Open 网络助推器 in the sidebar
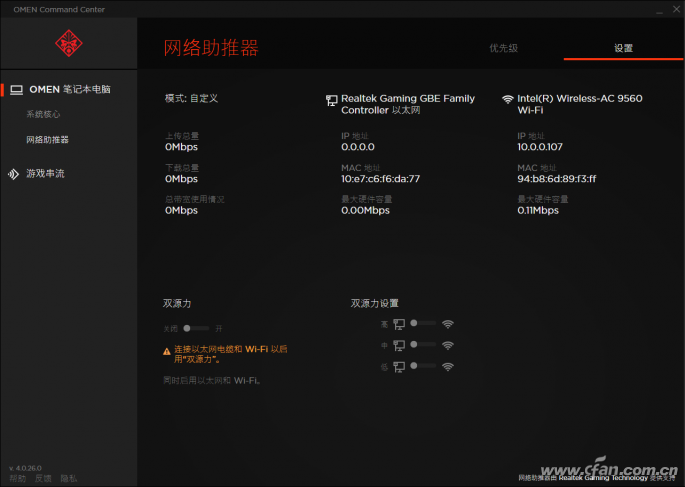685x487 pixels. tap(47, 140)
